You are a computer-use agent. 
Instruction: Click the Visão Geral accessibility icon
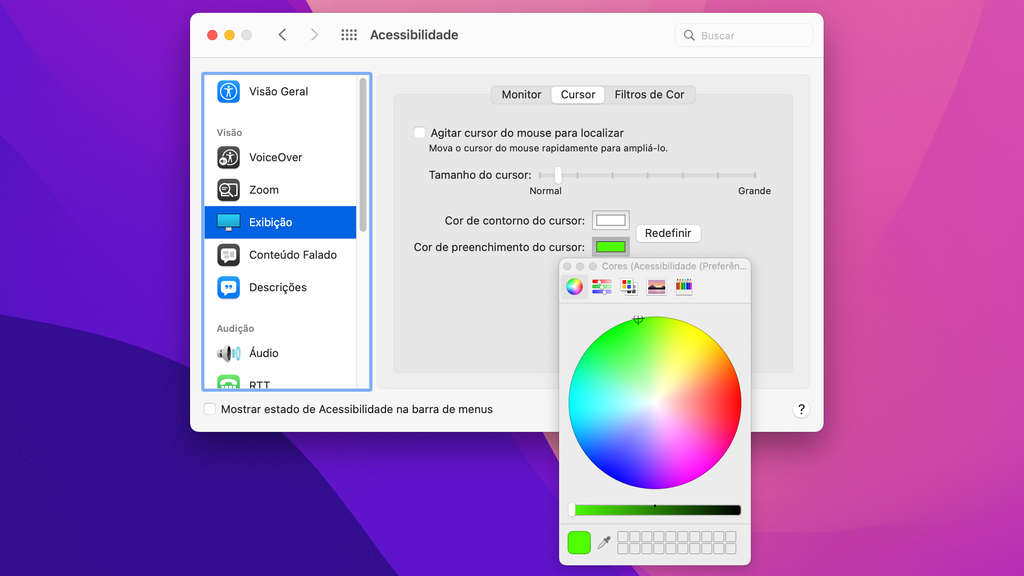click(229, 91)
